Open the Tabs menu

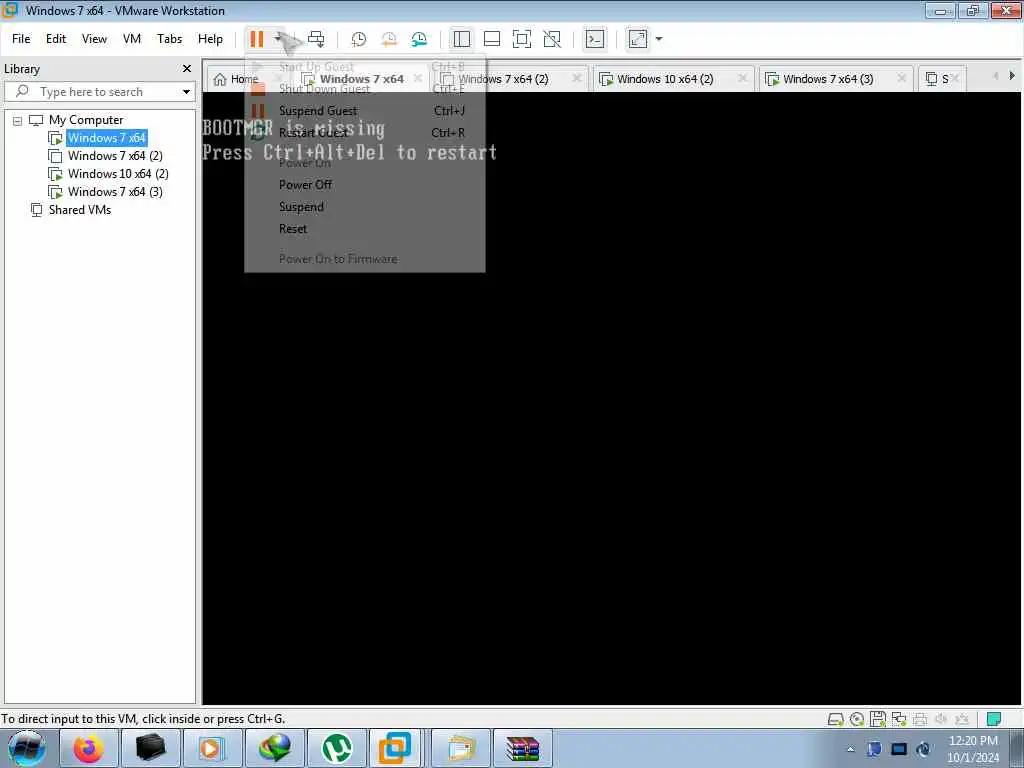169,39
